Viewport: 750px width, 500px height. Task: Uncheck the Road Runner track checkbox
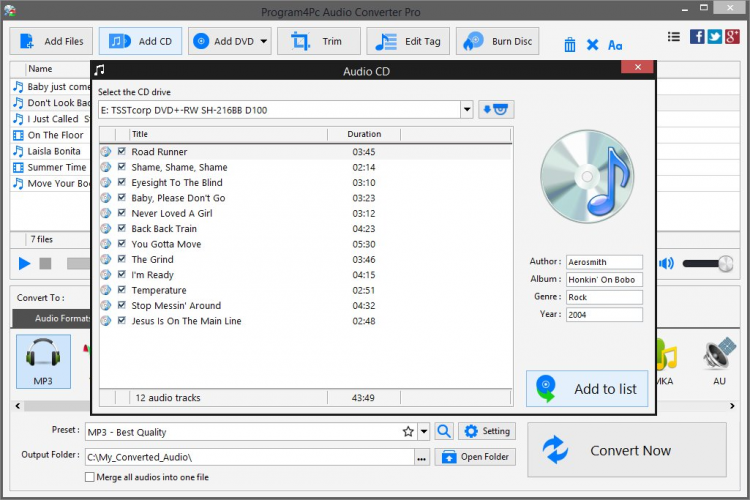pos(121,151)
